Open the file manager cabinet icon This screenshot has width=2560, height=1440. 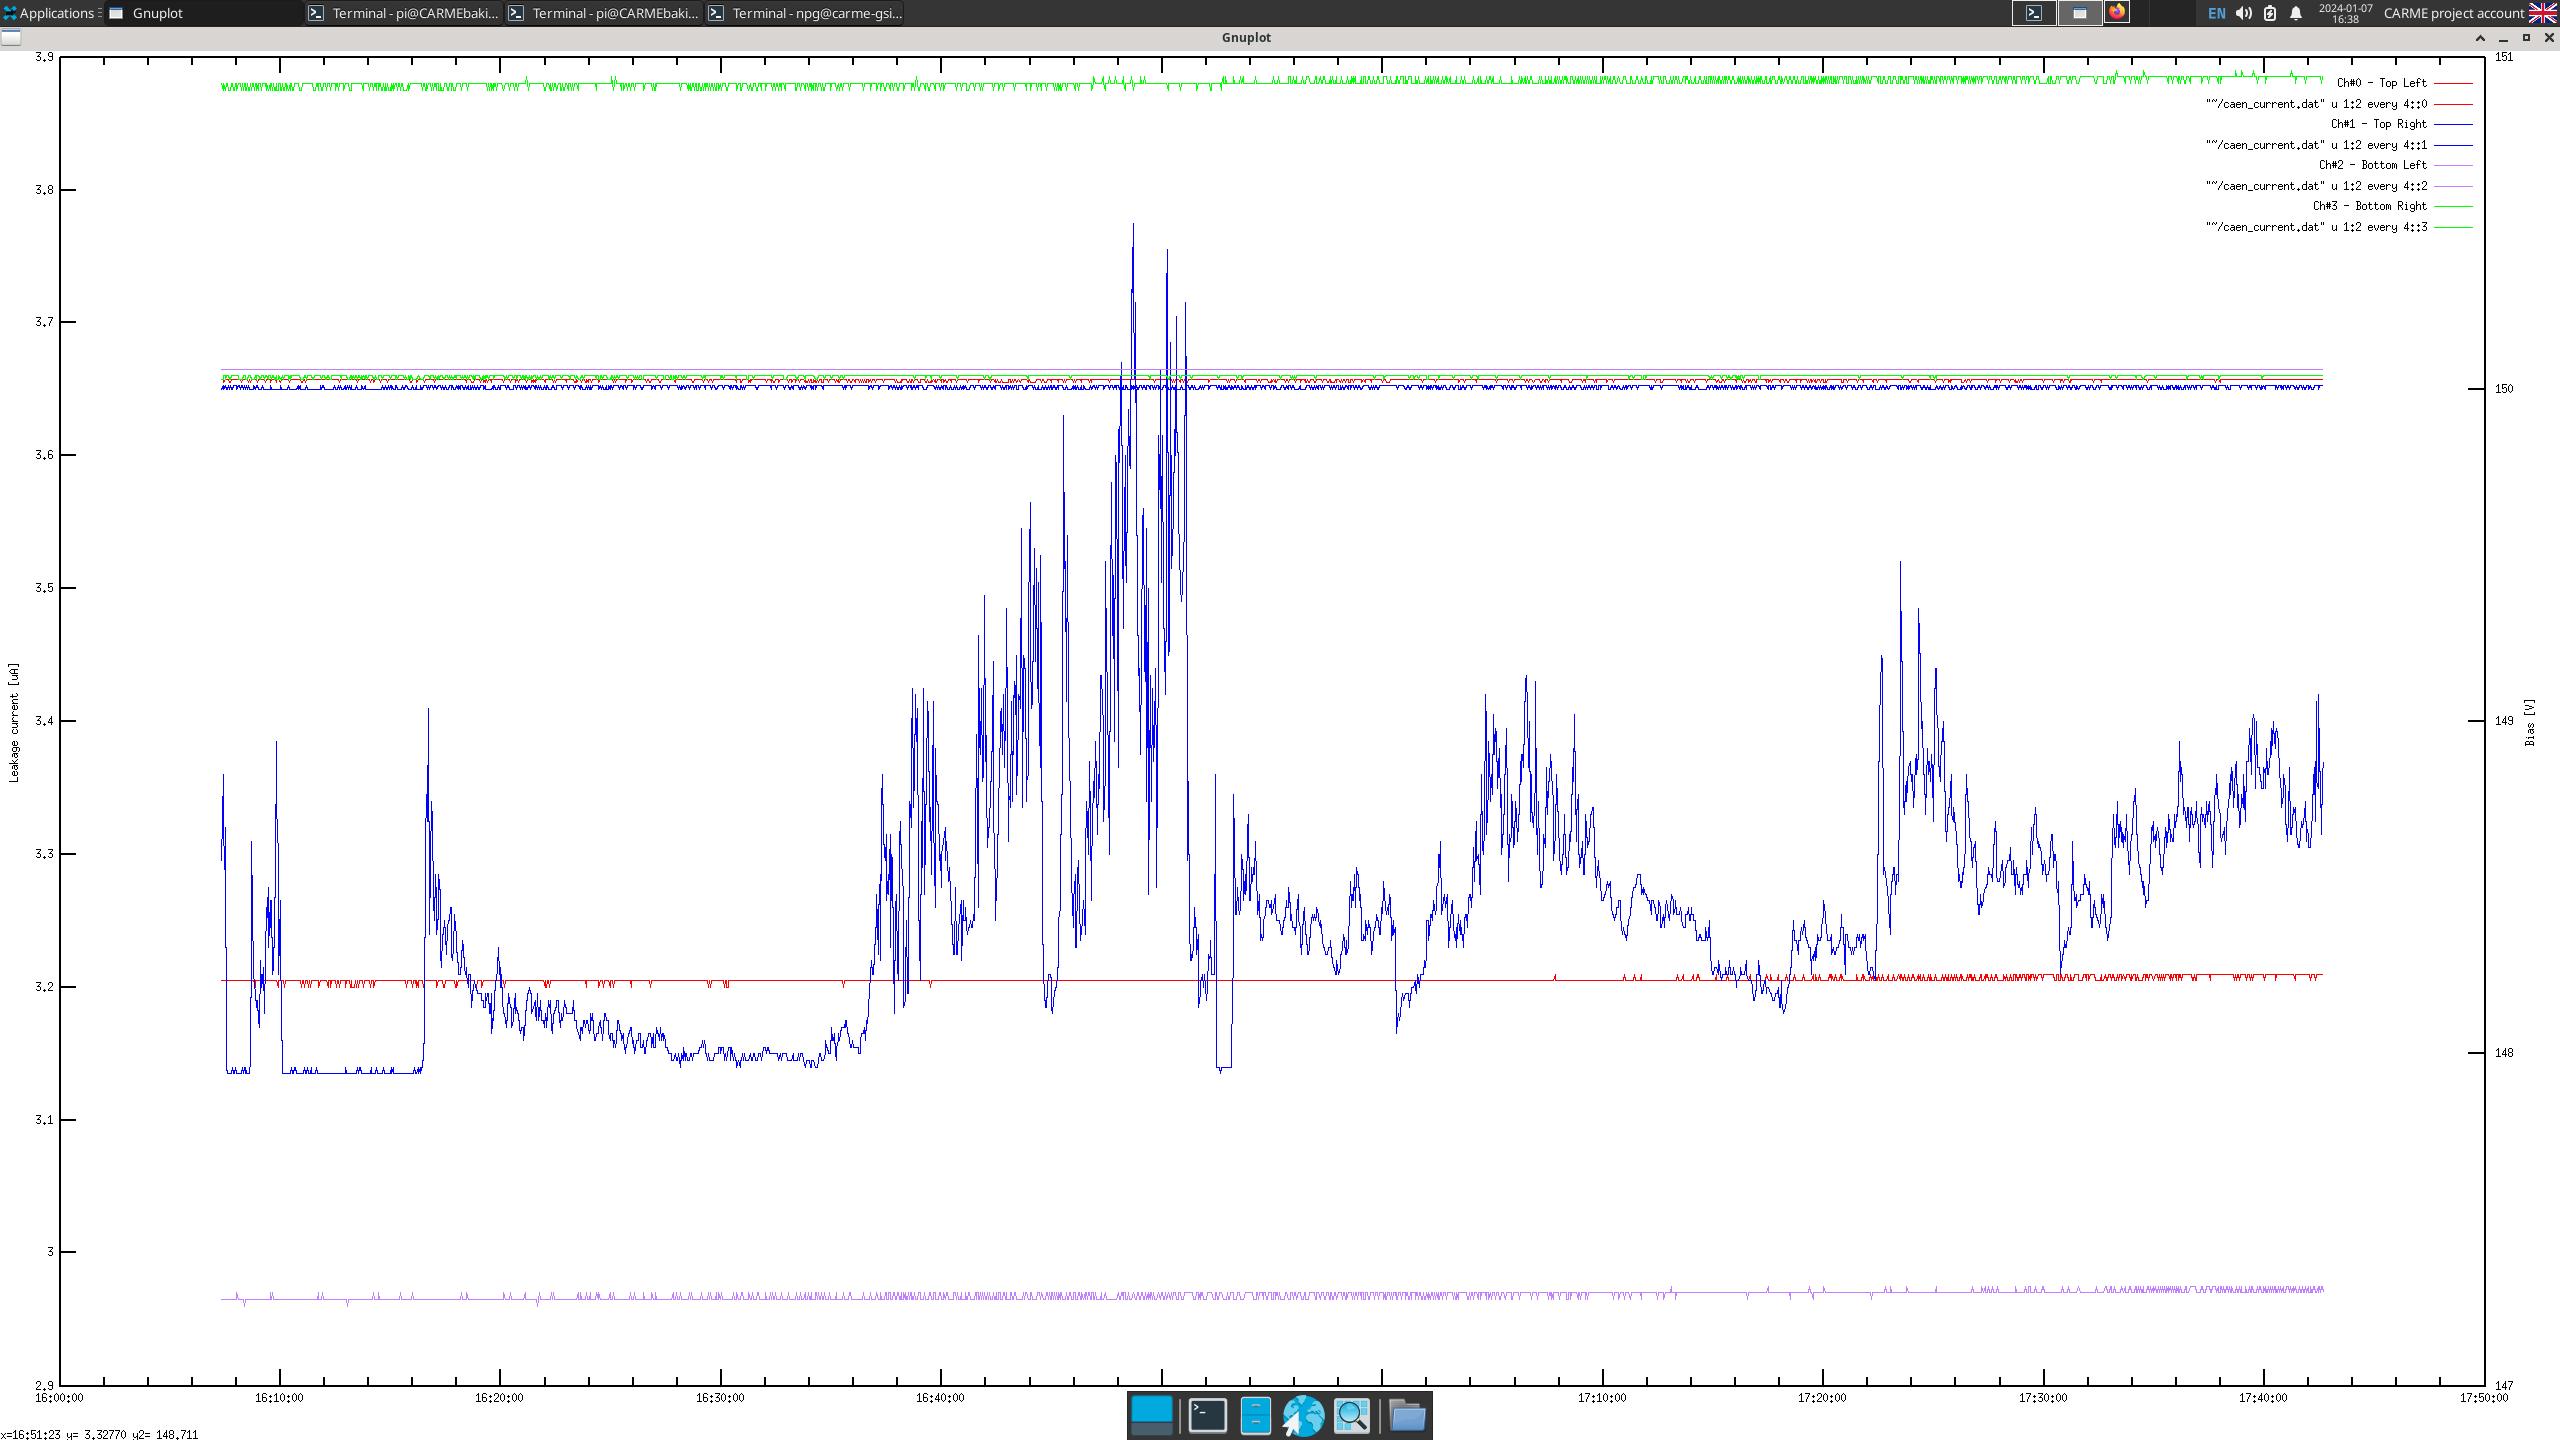[1255, 1415]
